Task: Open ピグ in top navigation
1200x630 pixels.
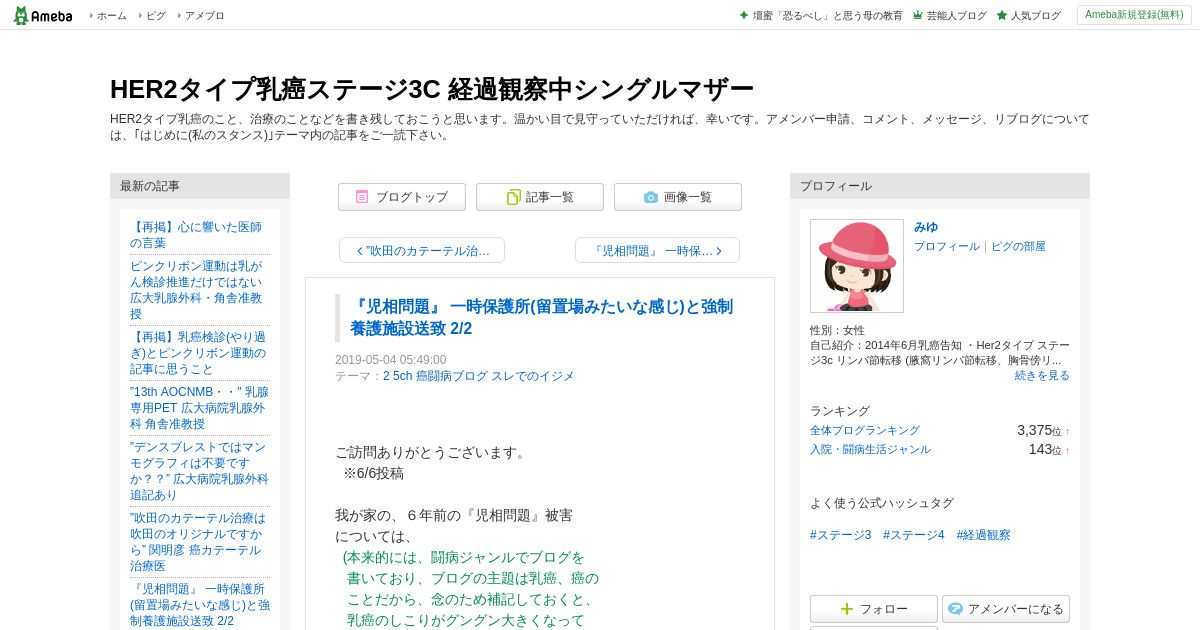Action: pyautogui.click(x=156, y=16)
